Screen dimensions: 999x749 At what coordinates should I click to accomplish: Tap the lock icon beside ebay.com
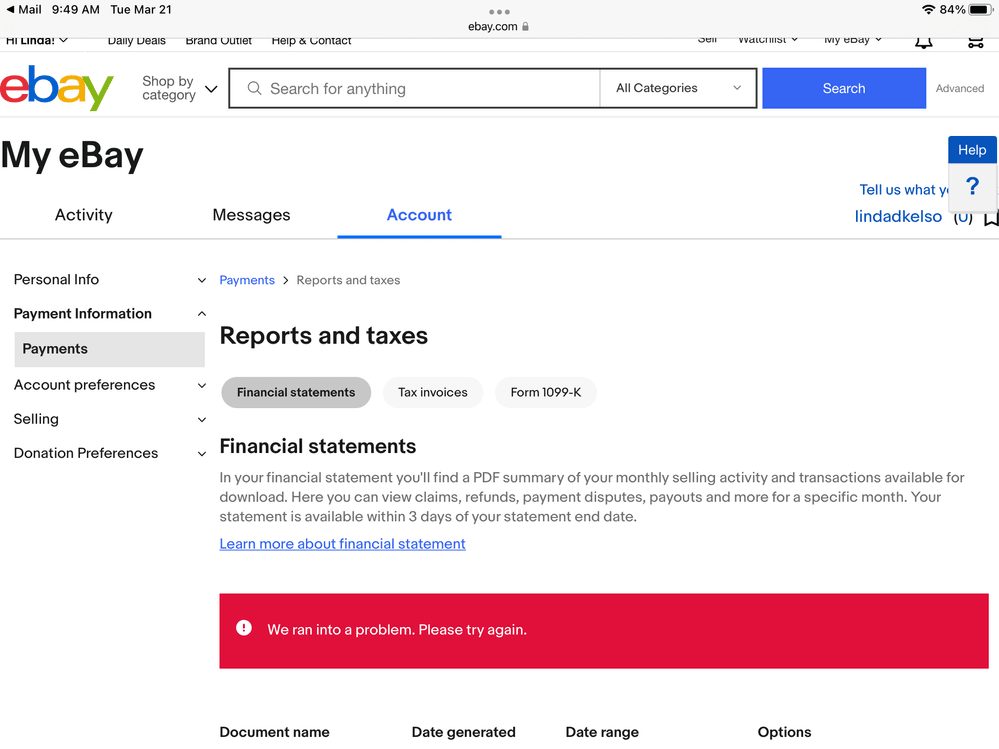tap(525, 27)
